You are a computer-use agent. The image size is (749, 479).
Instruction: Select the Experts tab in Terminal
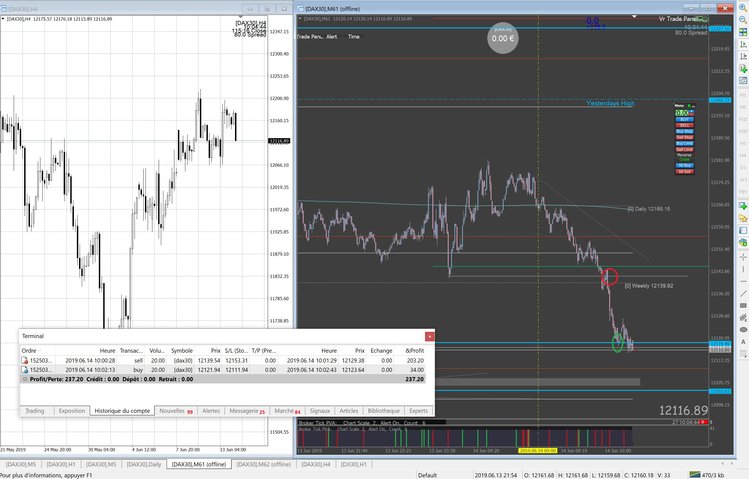[418, 411]
